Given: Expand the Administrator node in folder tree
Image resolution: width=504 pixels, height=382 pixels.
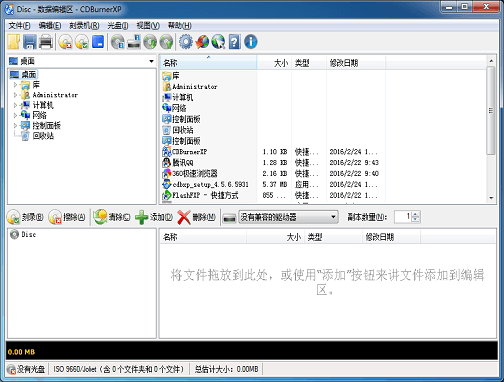Looking at the screenshot, I should pos(15,95).
